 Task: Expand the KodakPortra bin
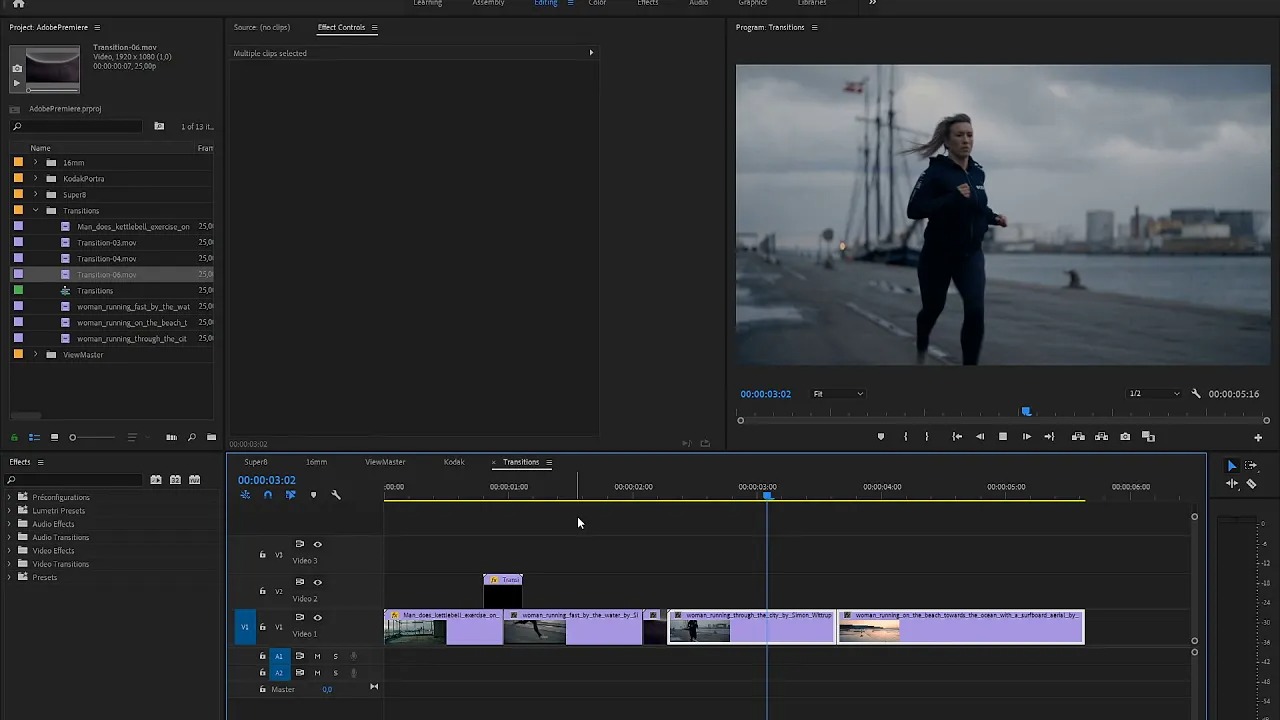click(x=35, y=179)
